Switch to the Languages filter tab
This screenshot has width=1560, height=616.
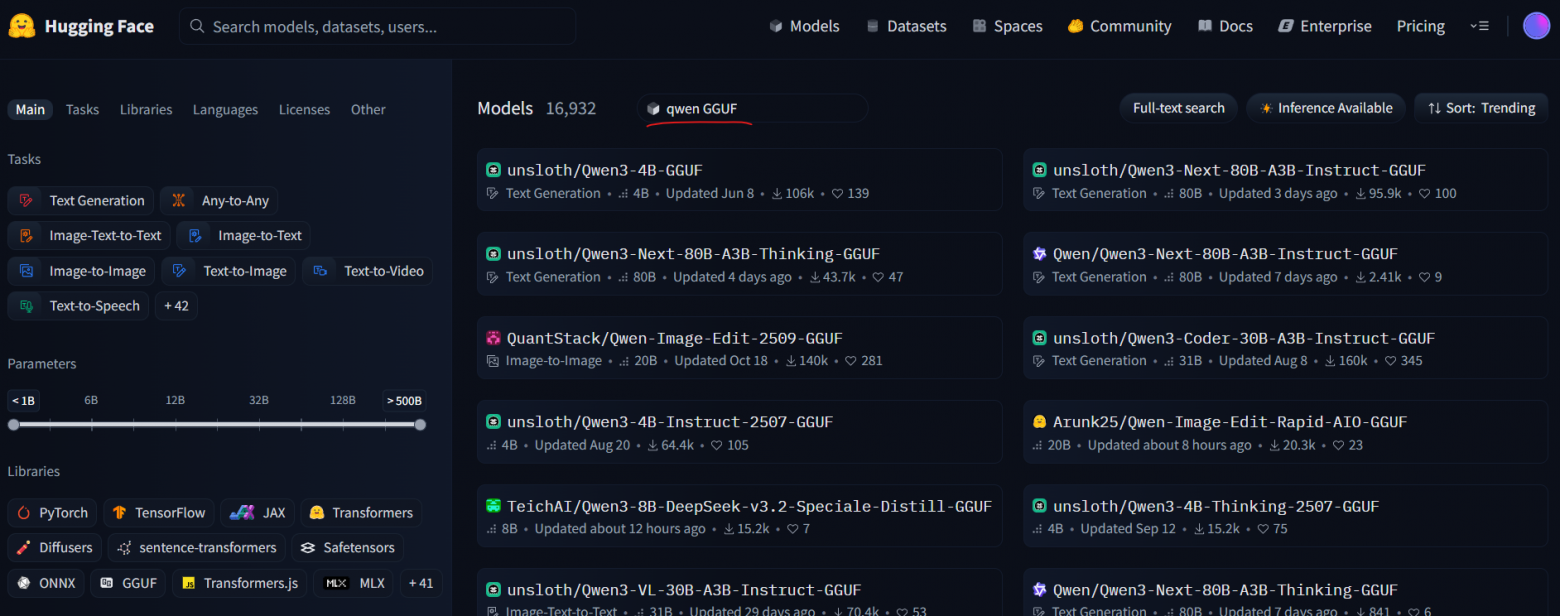[225, 109]
